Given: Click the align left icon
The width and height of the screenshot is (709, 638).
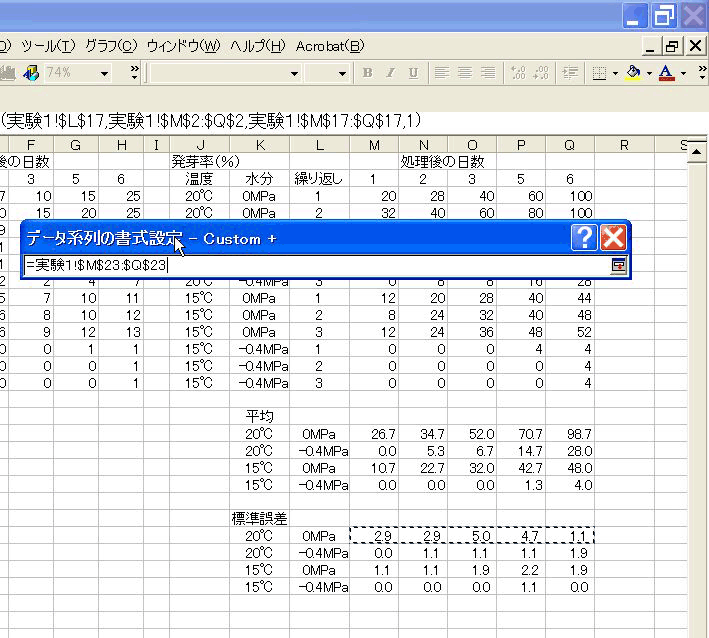Looking at the screenshot, I should click(441, 73).
